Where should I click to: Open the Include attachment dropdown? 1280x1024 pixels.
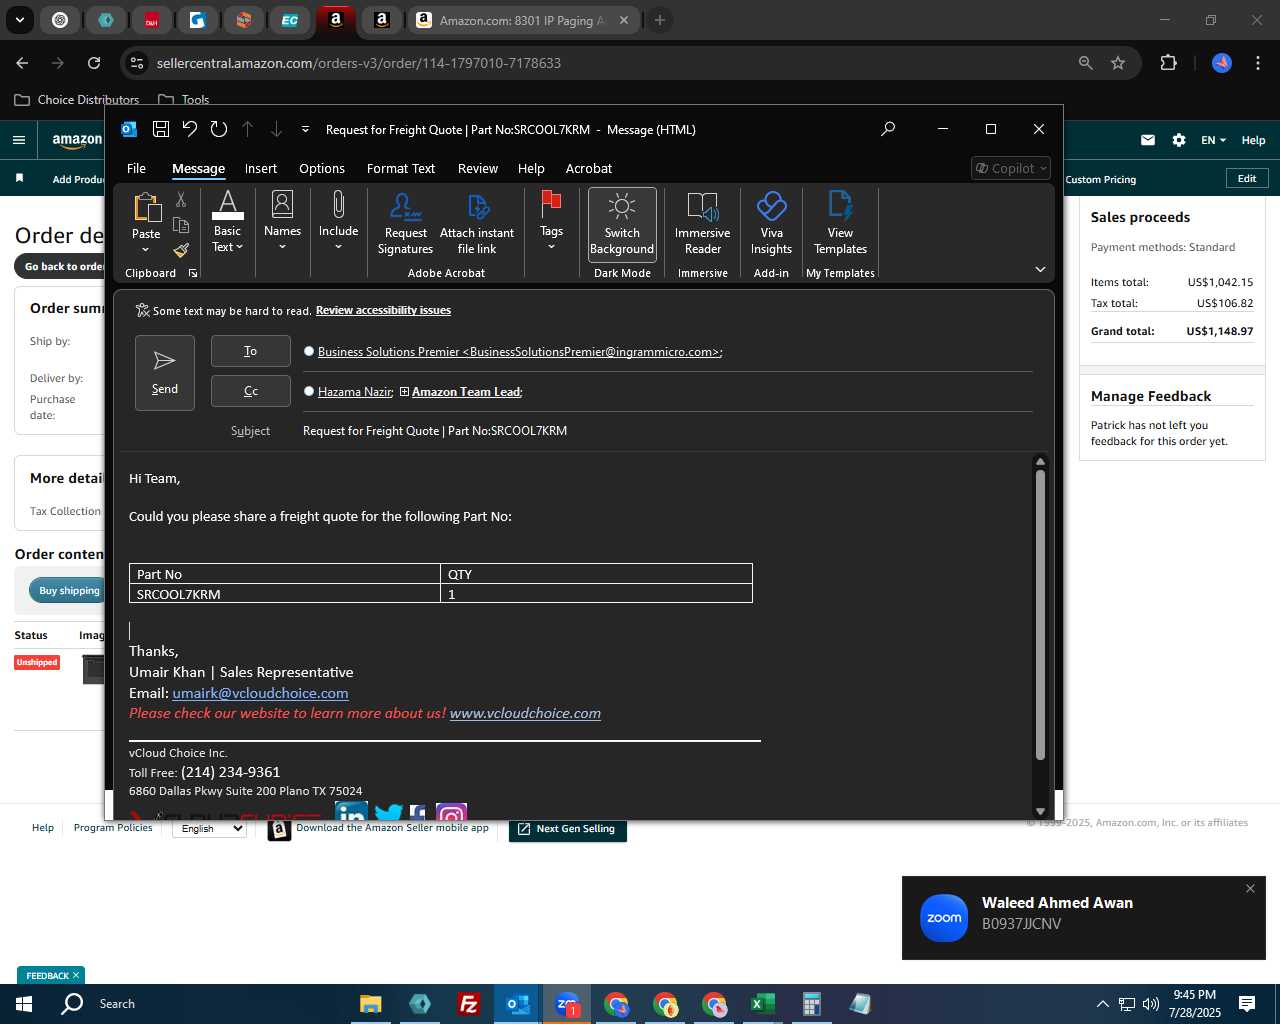point(338,223)
